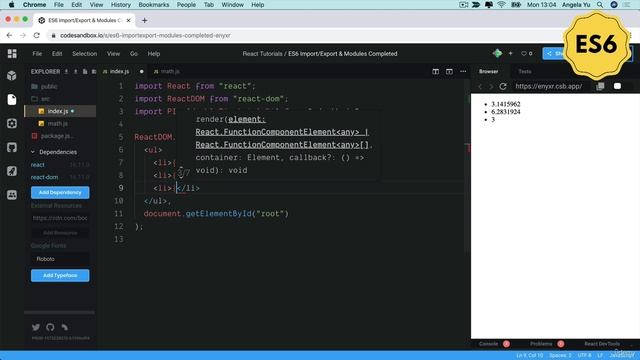This screenshot has width=640, height=360.
Task: Open the History menu in the macOS menu bar
Action: tap(121, 5)
